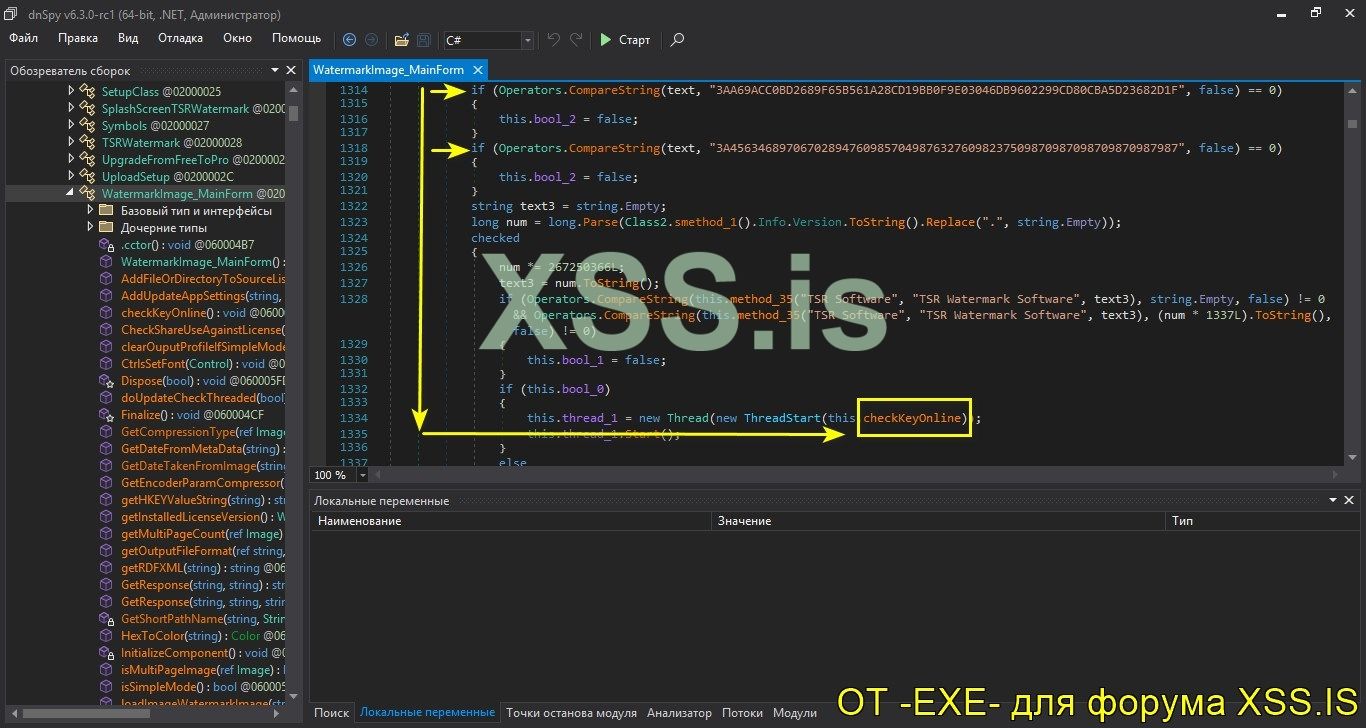The image size is (1366, 728).
Task: Close the Локальные переменные panel
Action: click(1349, 500)
